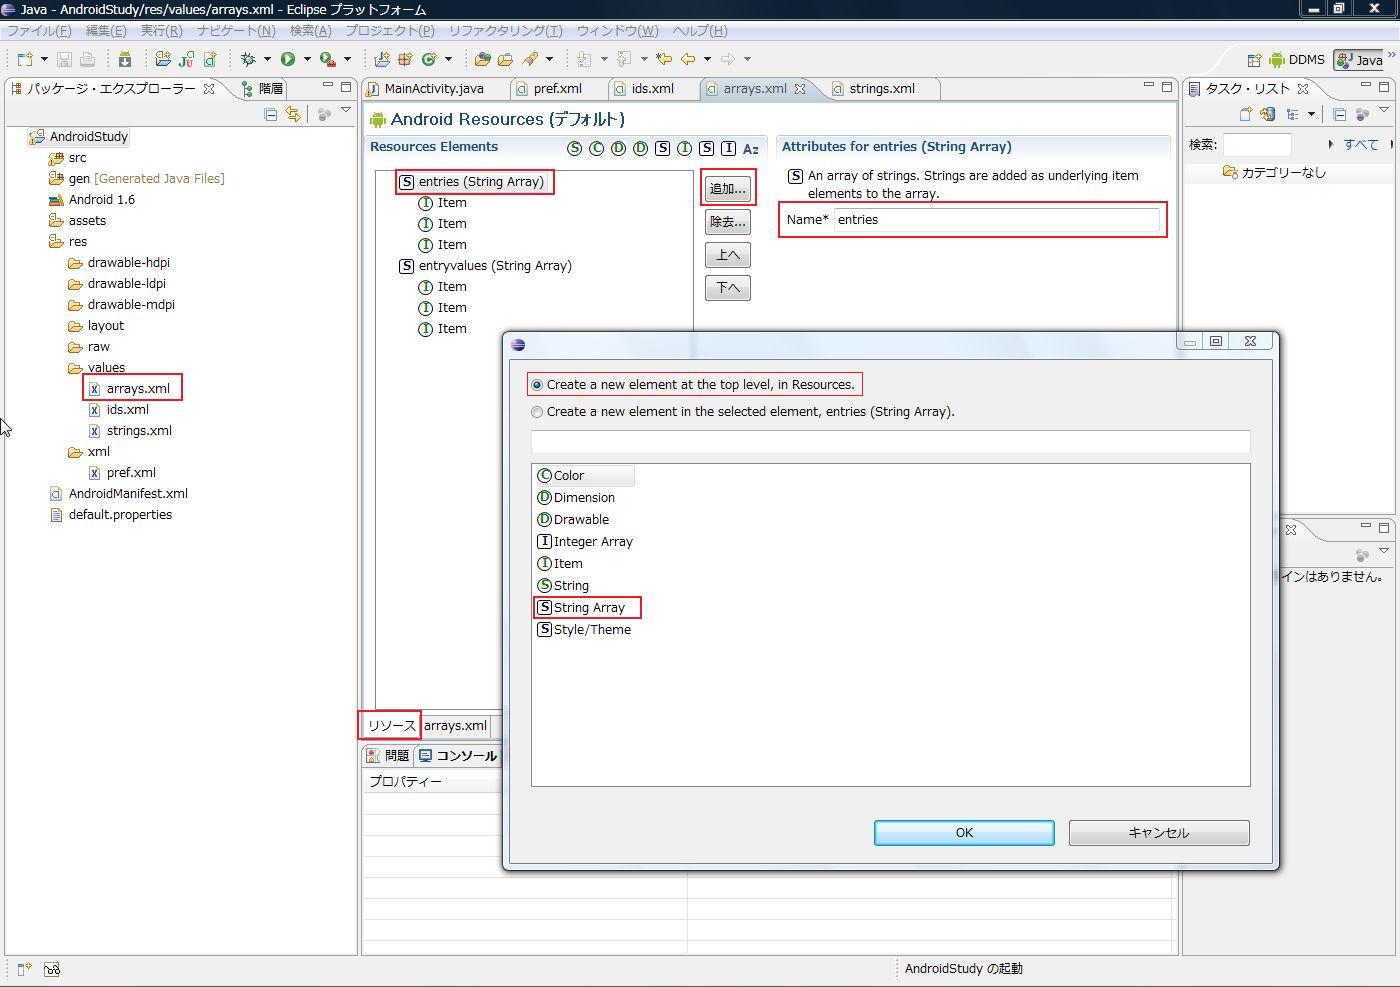Click the 追加... button

[x=728, y=189]
